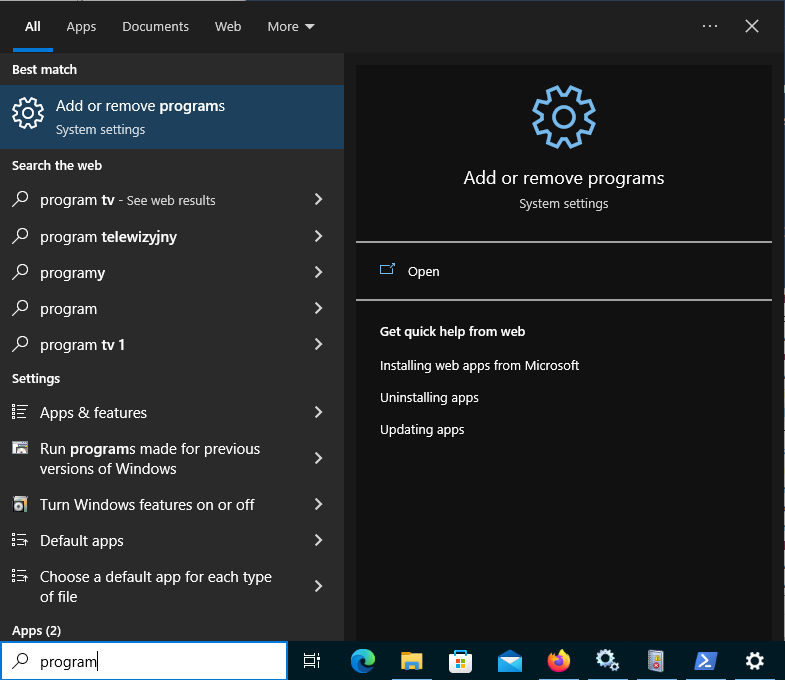785x680 pixels.
Task: Switch to the Apps tab
Action: point(81,27)
